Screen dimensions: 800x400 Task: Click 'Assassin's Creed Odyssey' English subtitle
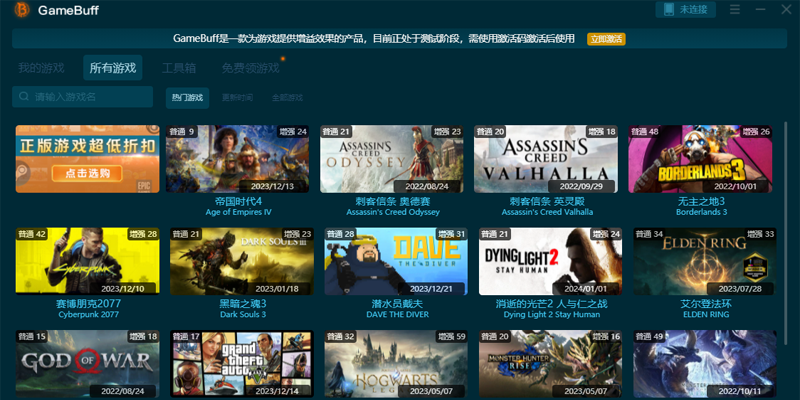click(x=393, y=212)
